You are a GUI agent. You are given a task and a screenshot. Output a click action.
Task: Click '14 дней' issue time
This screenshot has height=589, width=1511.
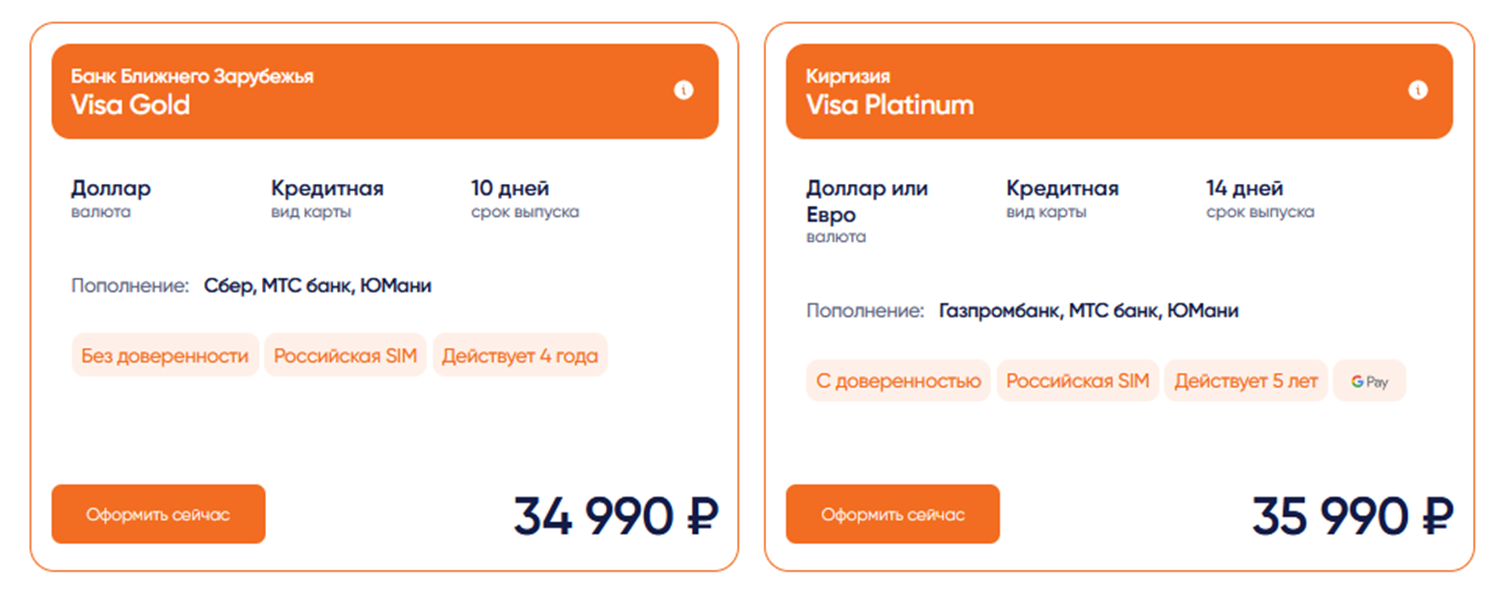pos(1244,188)
